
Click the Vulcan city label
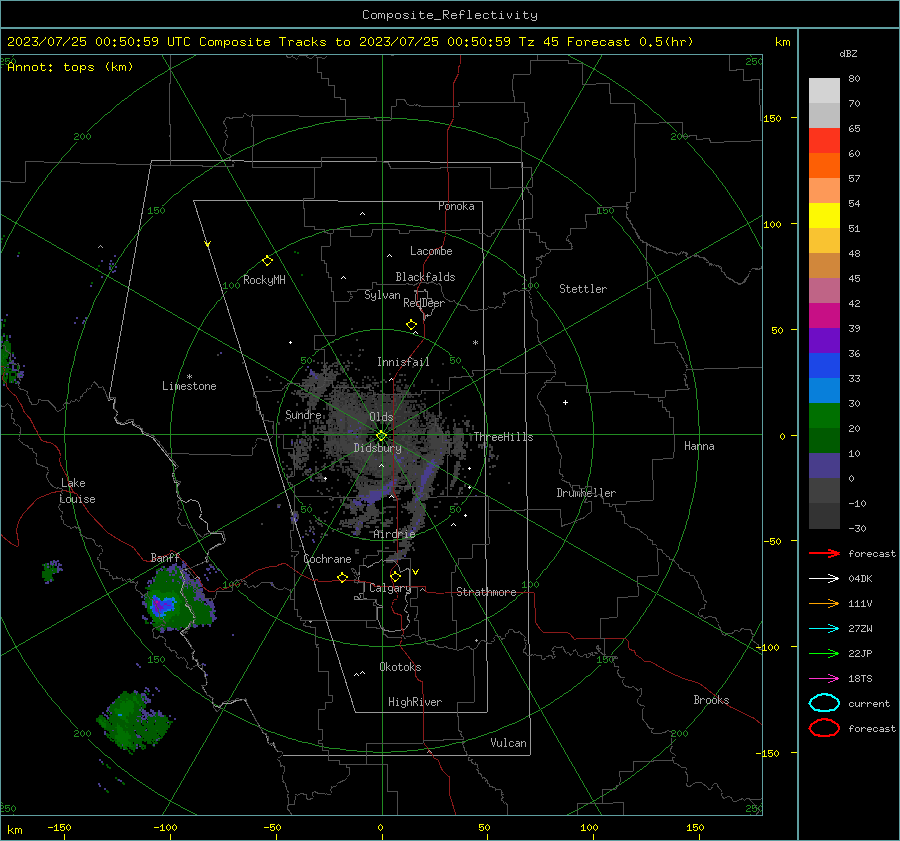pos(509,743)
